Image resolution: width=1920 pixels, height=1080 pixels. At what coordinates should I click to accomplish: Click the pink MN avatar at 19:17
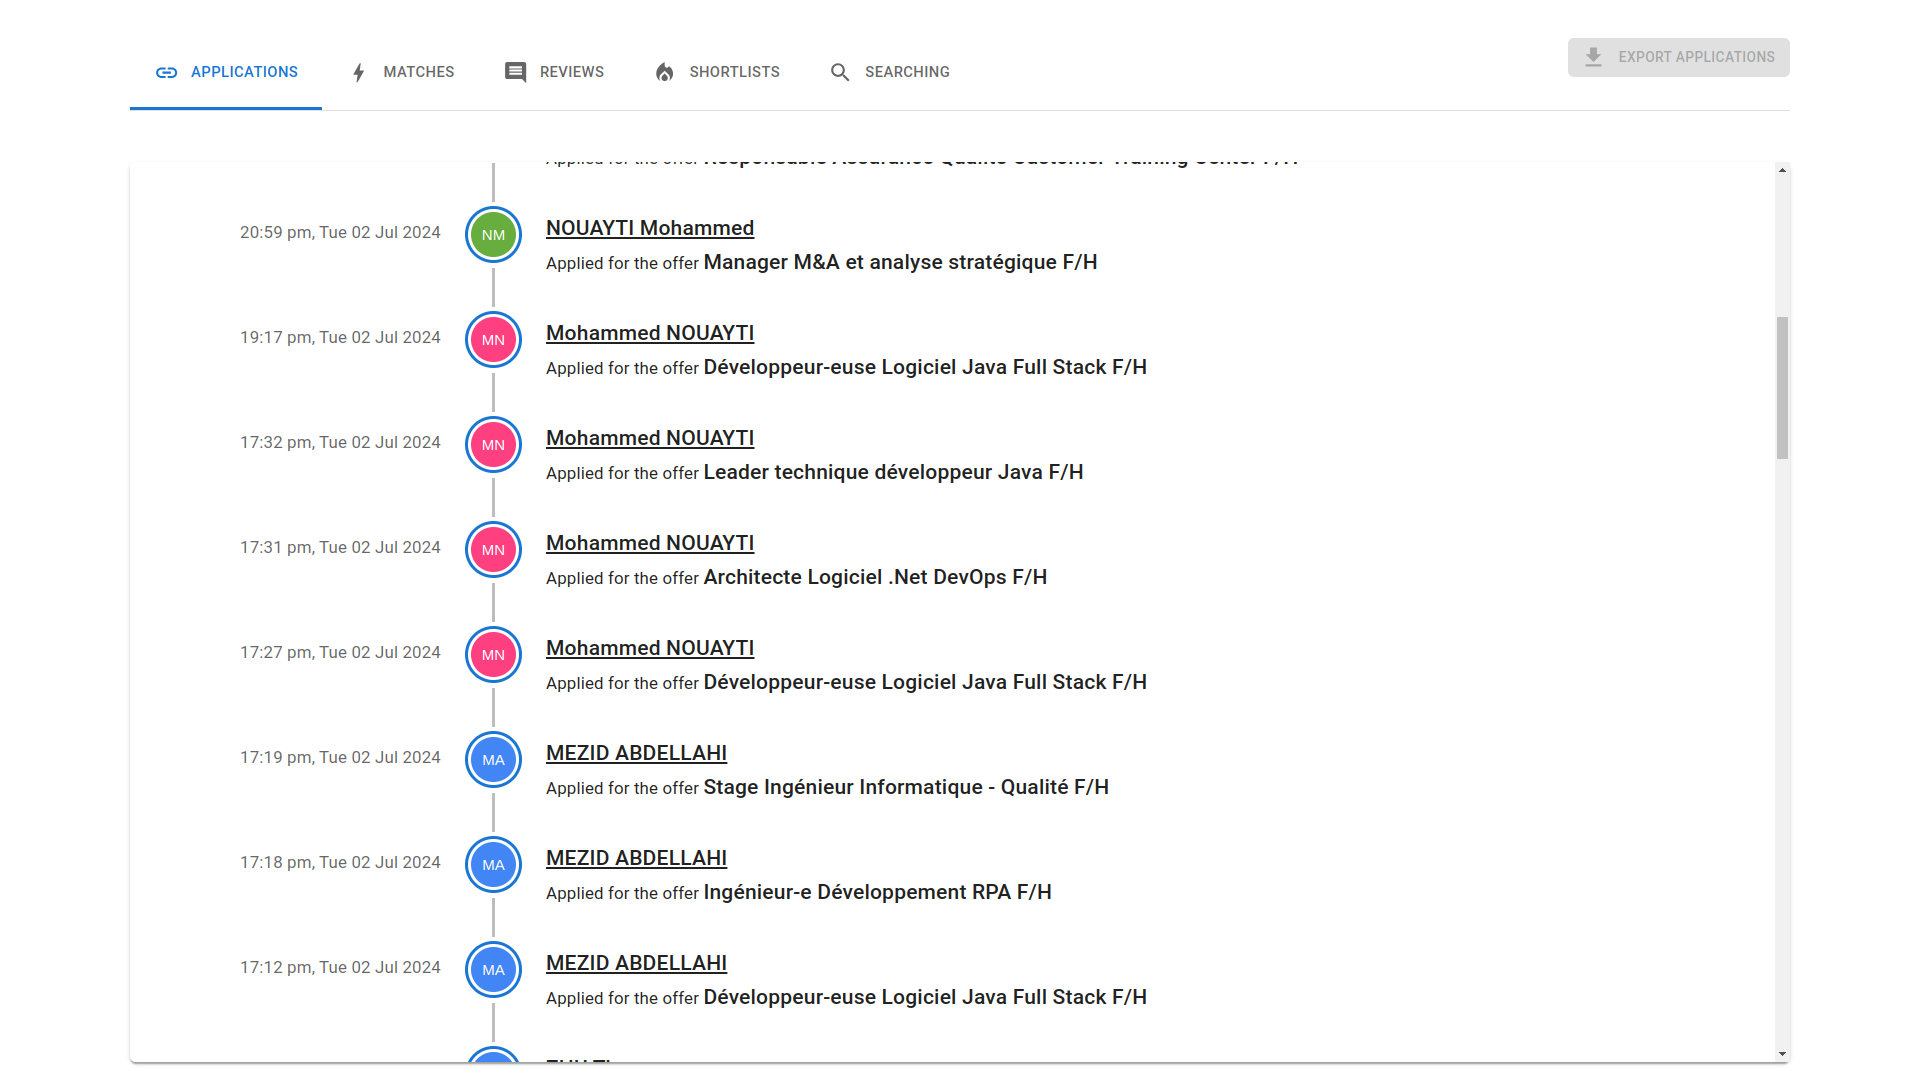(x=493, y=339)
